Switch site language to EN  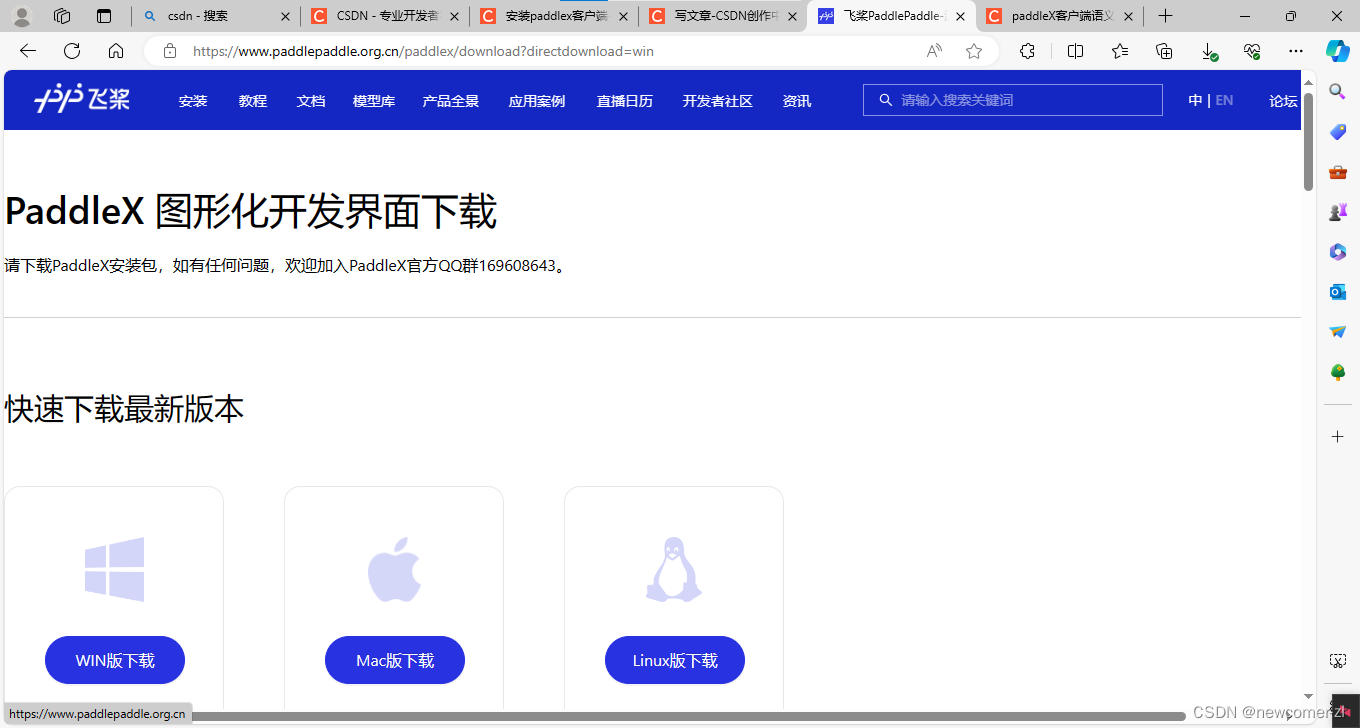click(x=1224, y=100)
